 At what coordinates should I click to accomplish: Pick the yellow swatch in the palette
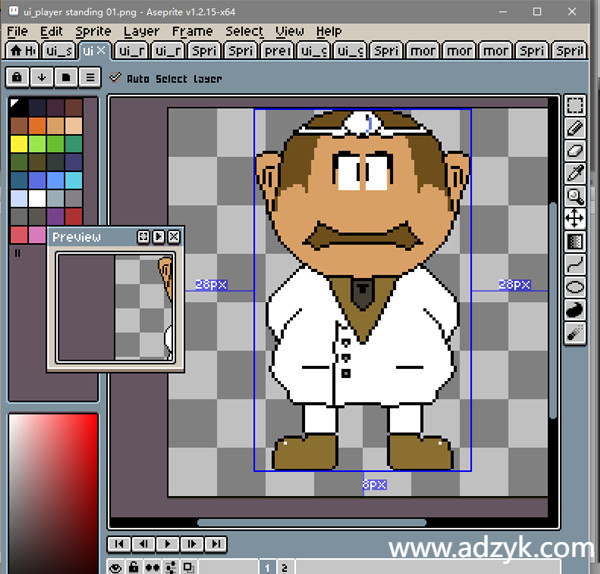coord(19,143)
